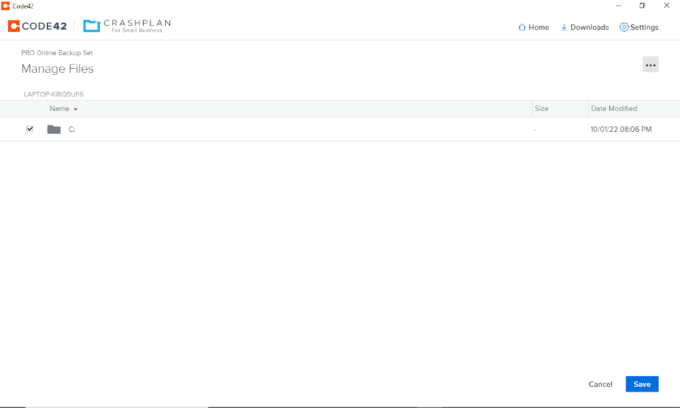Sort files by Size column
680x408 pixels.
[x=541, y=108]
